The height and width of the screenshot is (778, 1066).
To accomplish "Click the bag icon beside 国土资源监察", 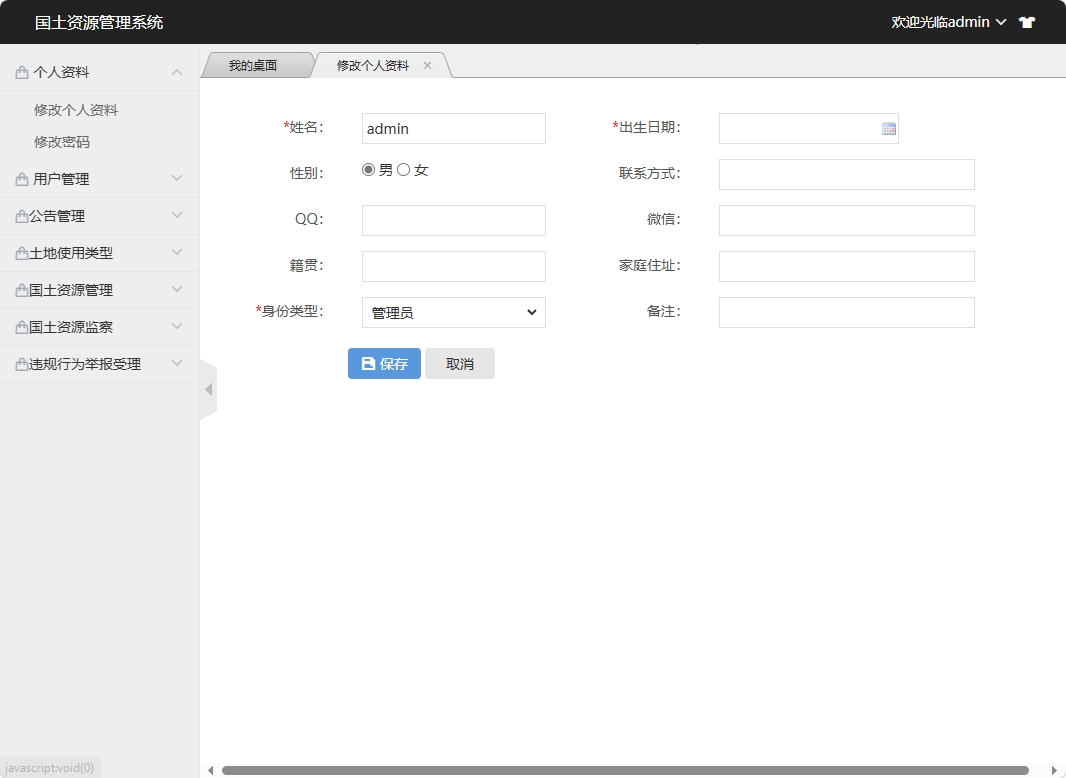I will tap(21, 328).
